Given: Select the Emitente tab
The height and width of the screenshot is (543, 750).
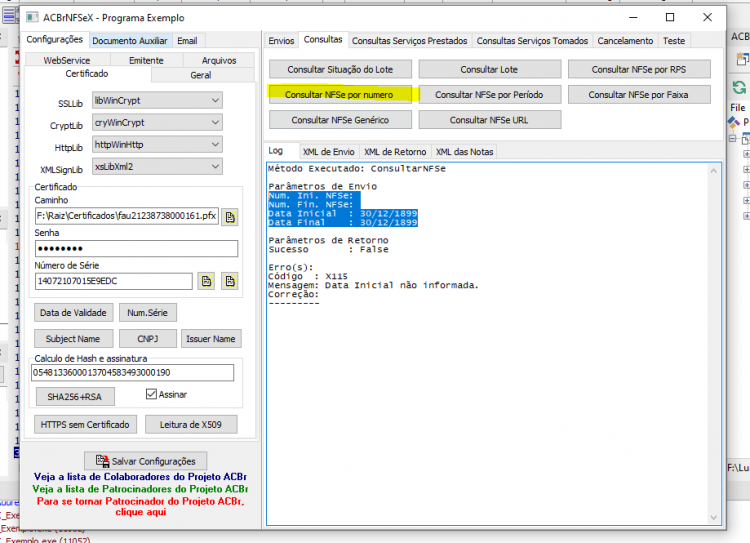Looking at the screenshot, I should coord(146,60).
